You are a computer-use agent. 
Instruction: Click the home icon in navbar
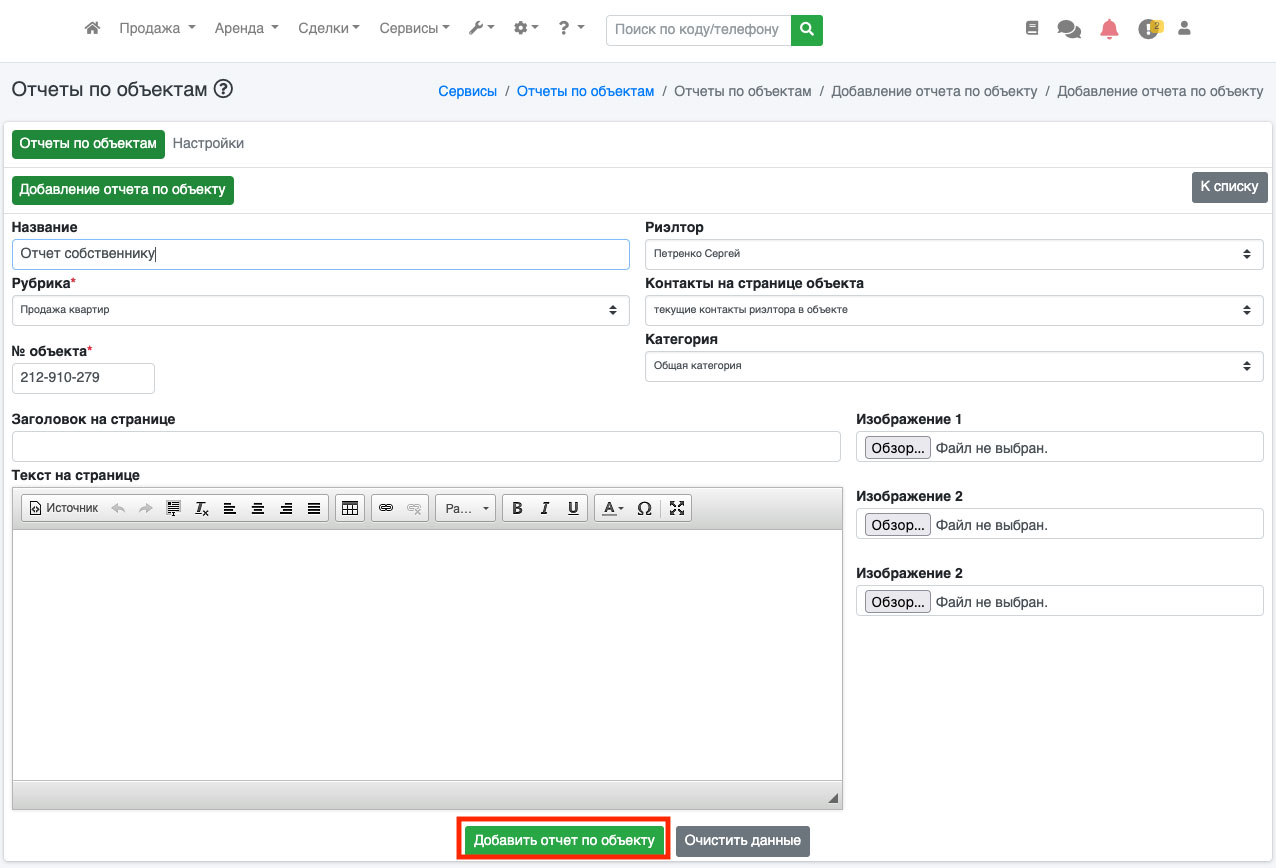92,29
